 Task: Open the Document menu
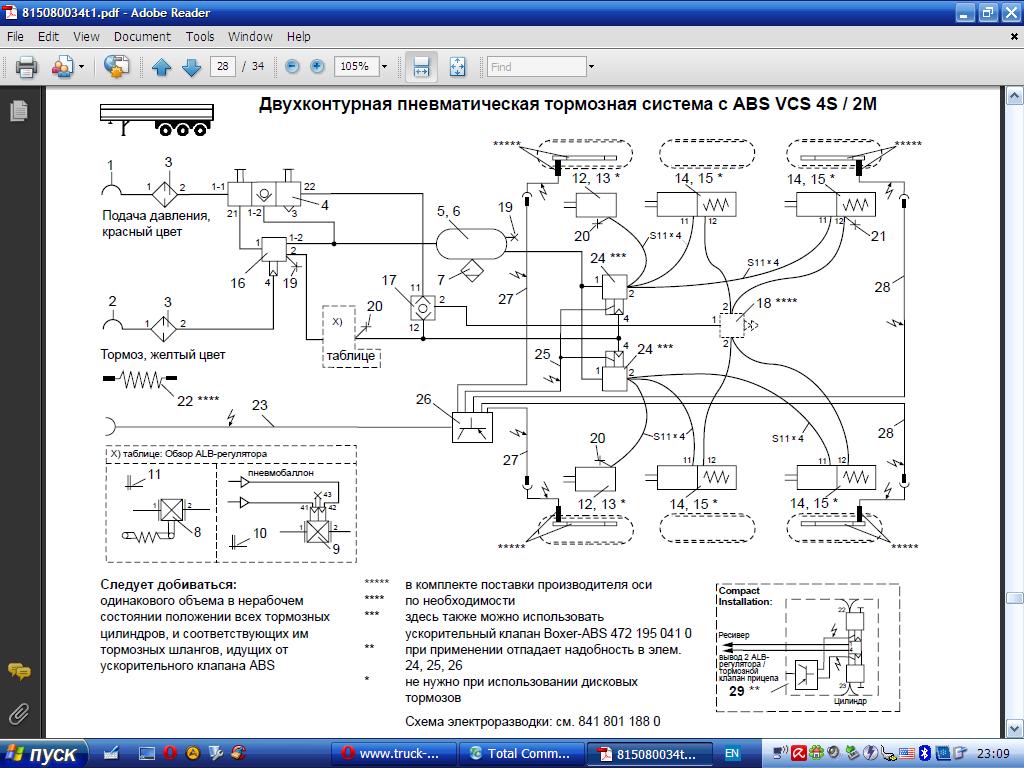click(142, 37)
